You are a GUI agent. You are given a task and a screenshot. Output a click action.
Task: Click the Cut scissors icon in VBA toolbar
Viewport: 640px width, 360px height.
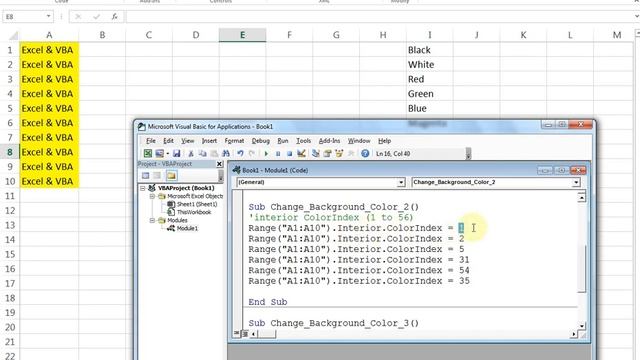[x=191, y=153]
